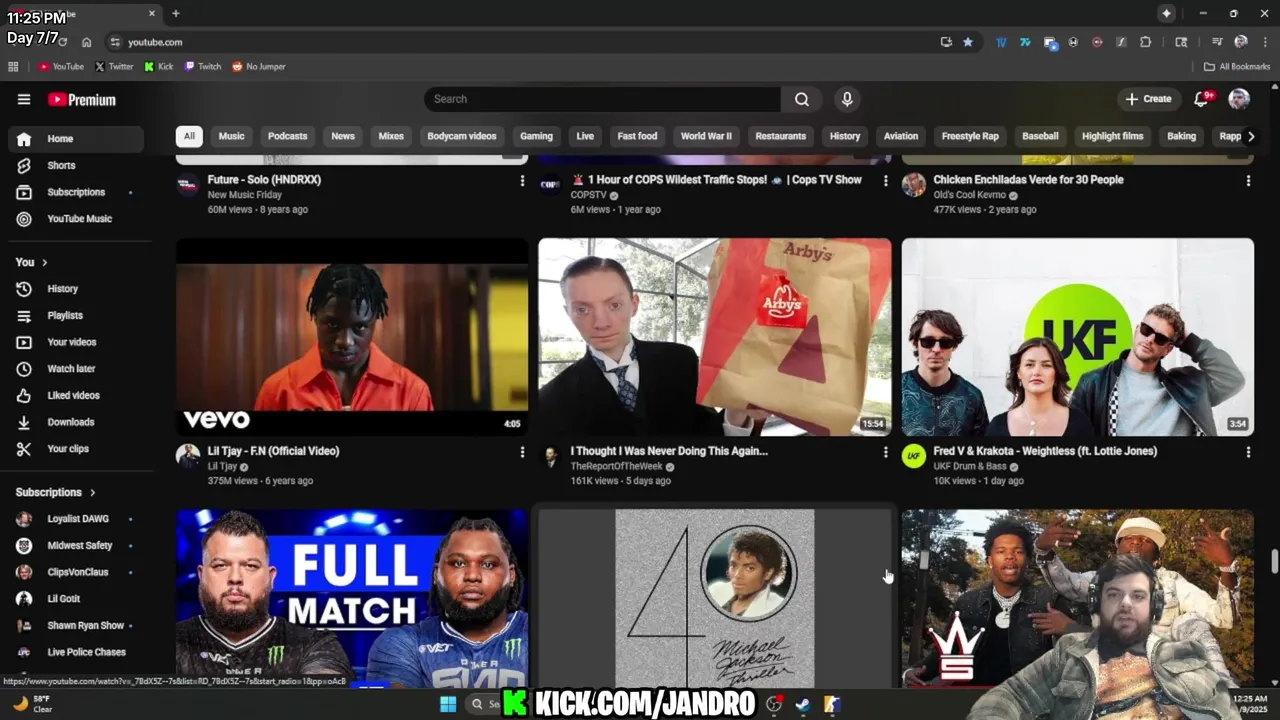Open YouTube Music in sidebar
1280x720 pixels.
click(x=75, y=219)
